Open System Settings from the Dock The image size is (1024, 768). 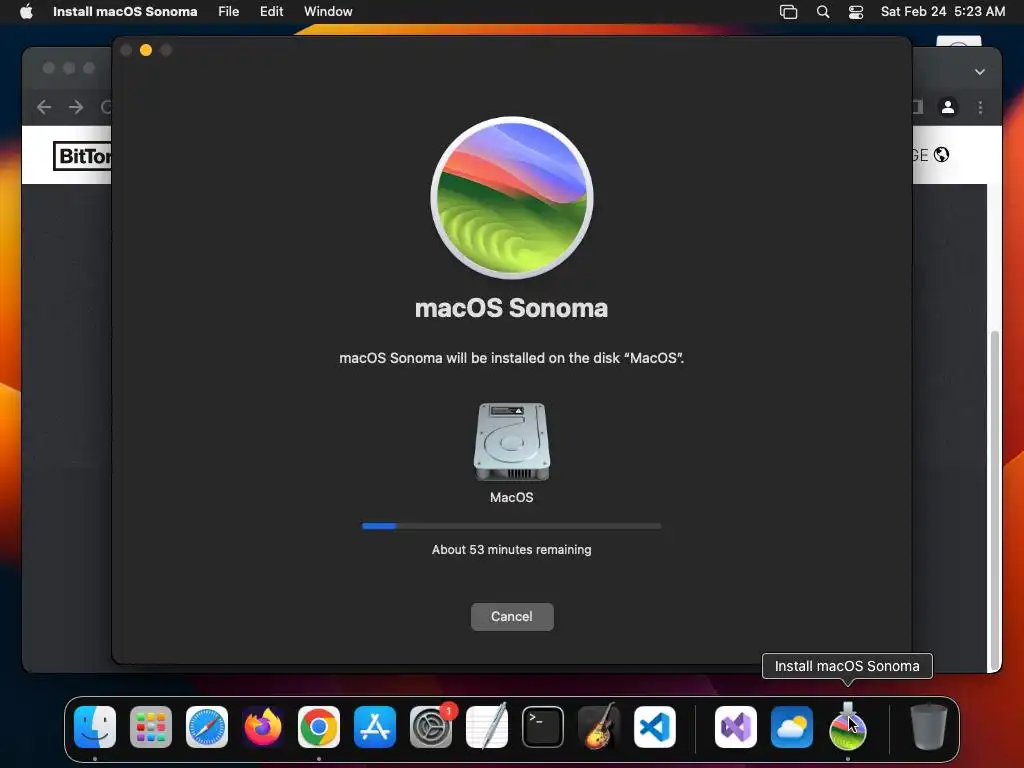point(431,727)
